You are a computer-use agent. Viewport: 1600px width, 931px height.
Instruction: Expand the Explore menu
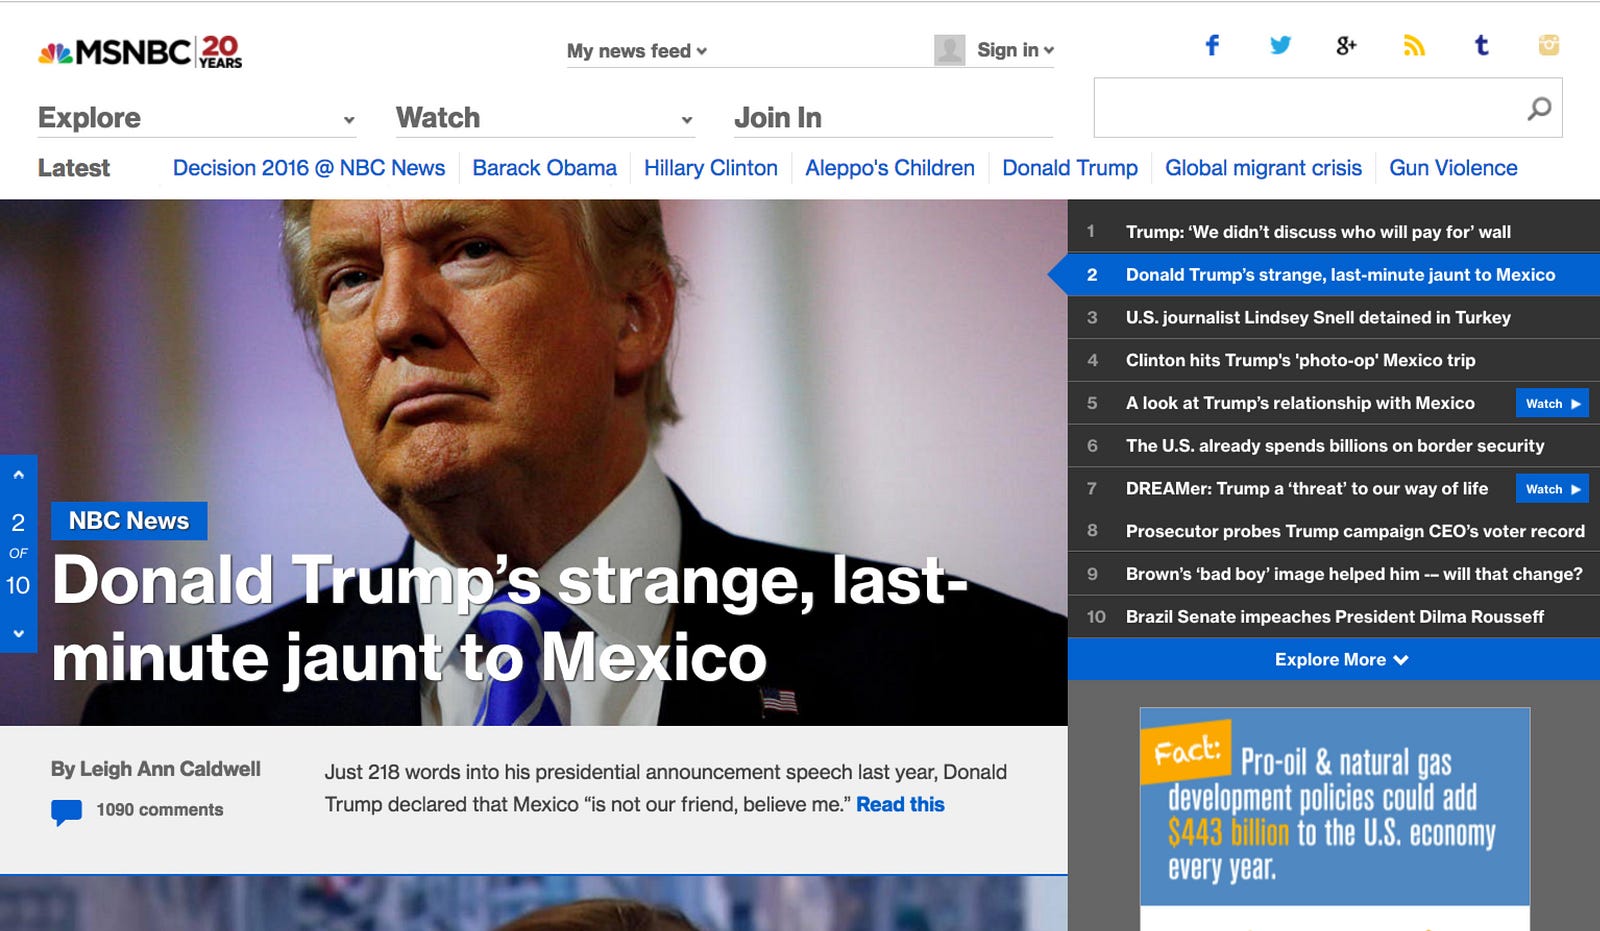pos(197,118)
